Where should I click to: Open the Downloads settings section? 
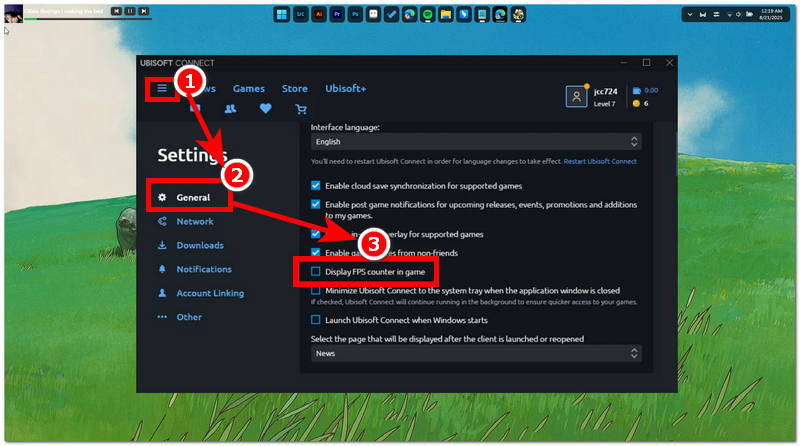click(x=199, y=245)
